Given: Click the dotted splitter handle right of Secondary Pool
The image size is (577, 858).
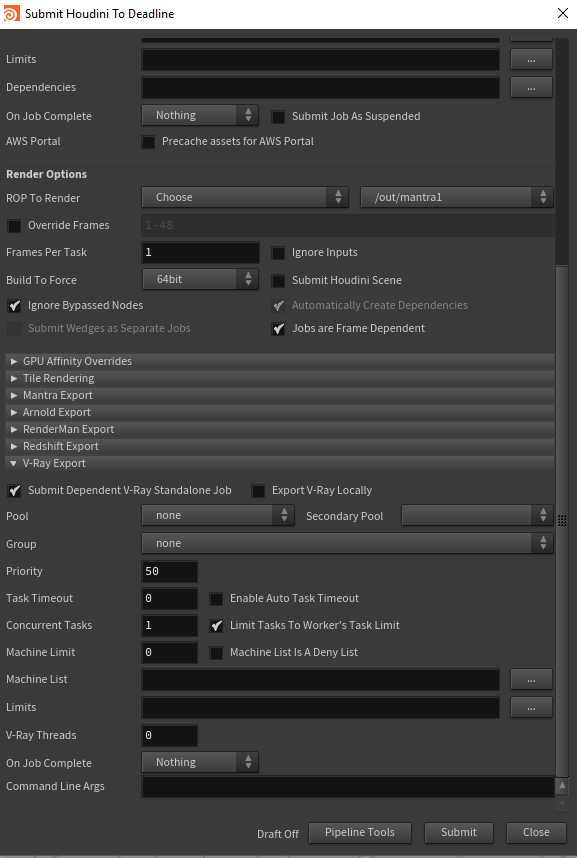Looking at the screenshot, I should click(562, 520).
